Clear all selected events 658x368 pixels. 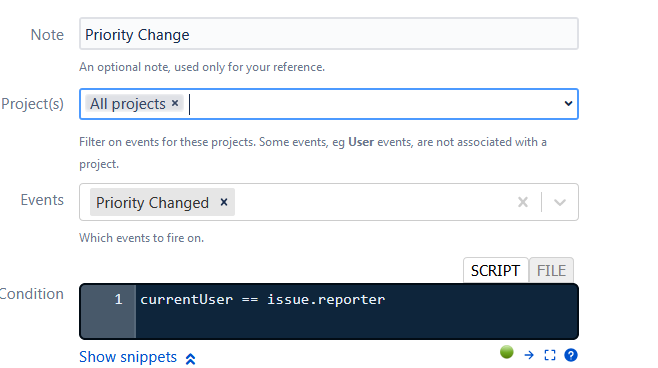[522, 202]
